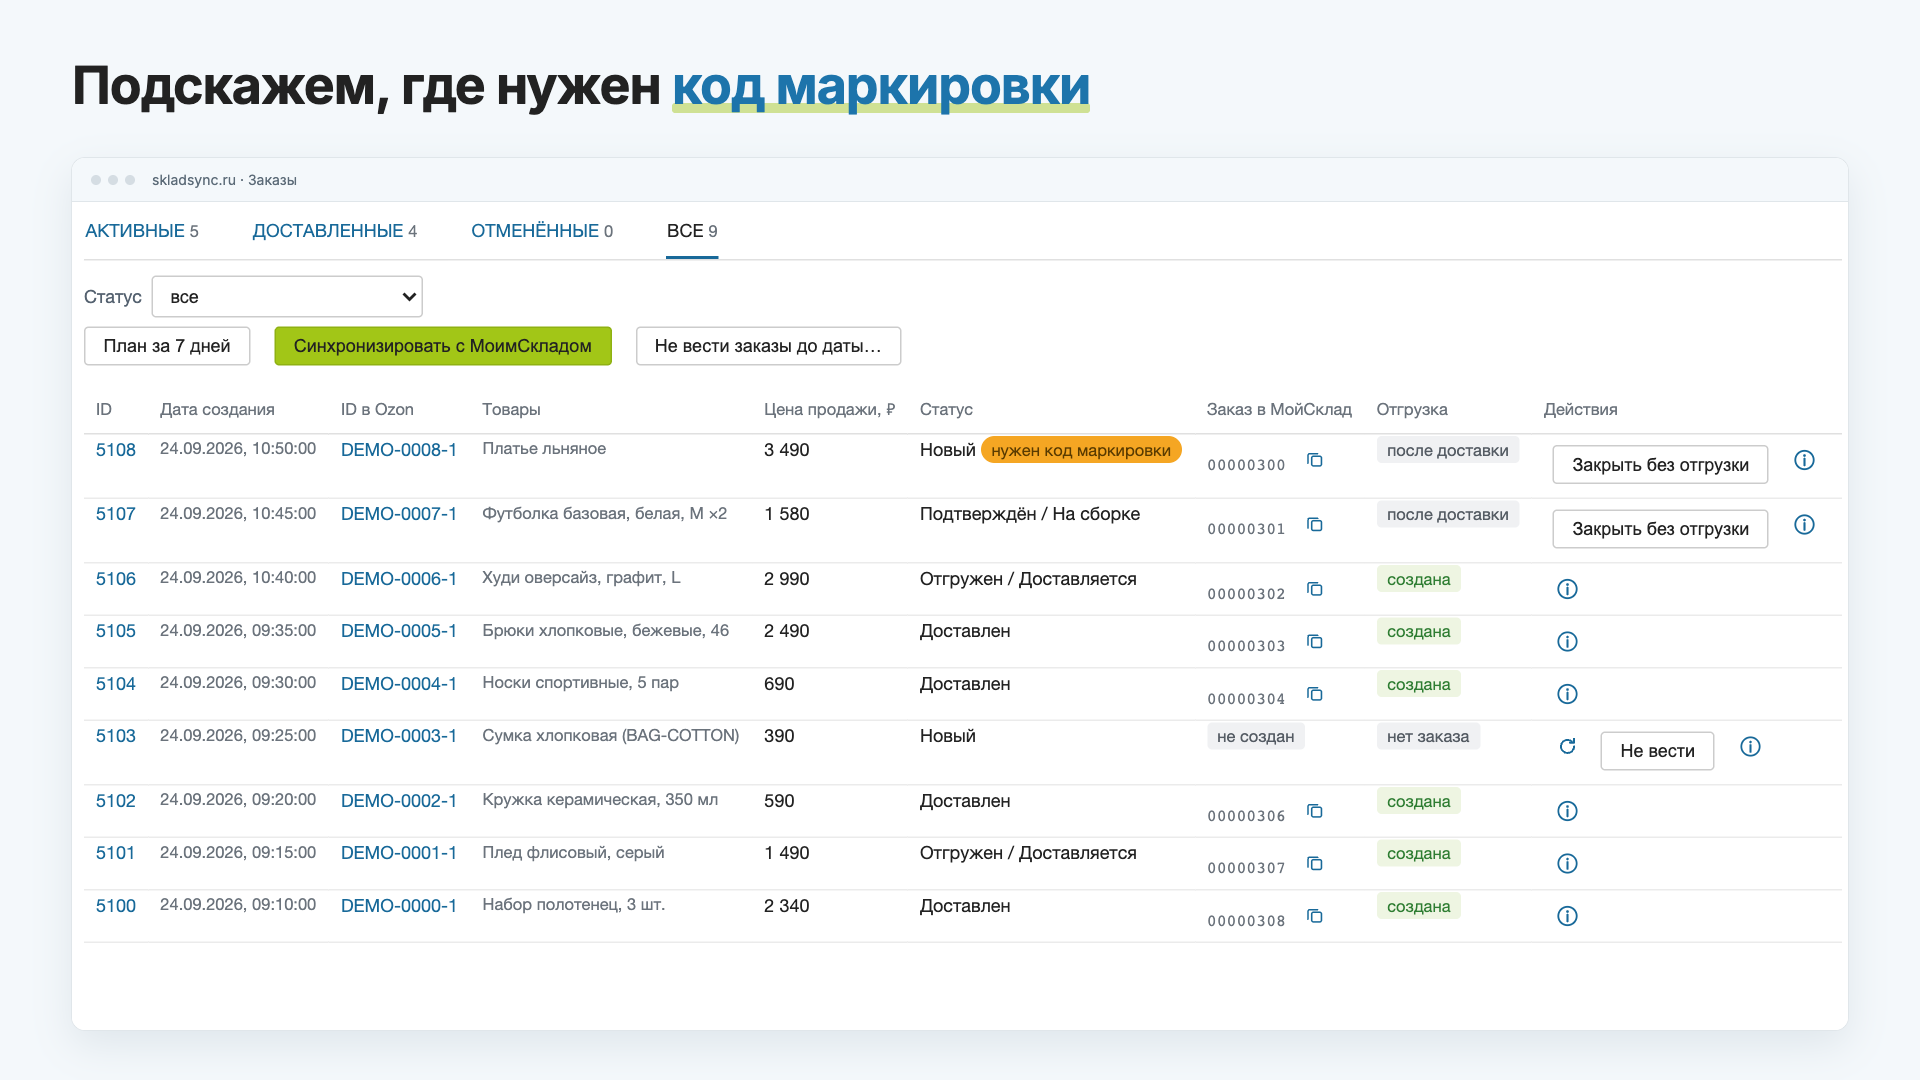Copy MoySklad order number 00000301
Image resolution: width=1920 pixels, height=1080 pixels.
1315,524
